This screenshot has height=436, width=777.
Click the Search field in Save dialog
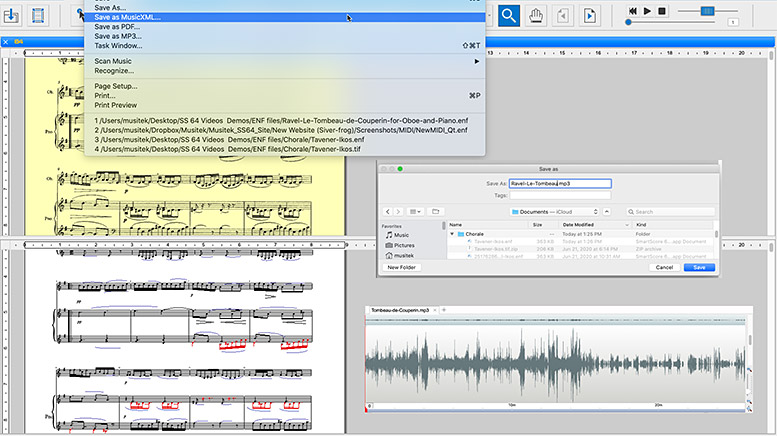point(670,212)
